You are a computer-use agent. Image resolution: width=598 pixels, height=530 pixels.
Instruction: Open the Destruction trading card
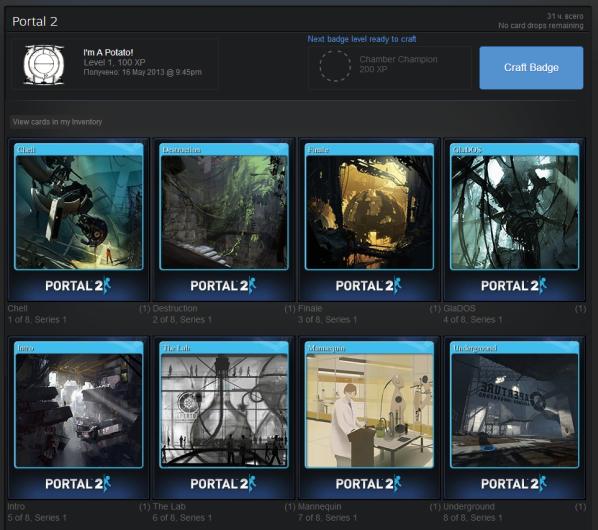tap(224, 219)
